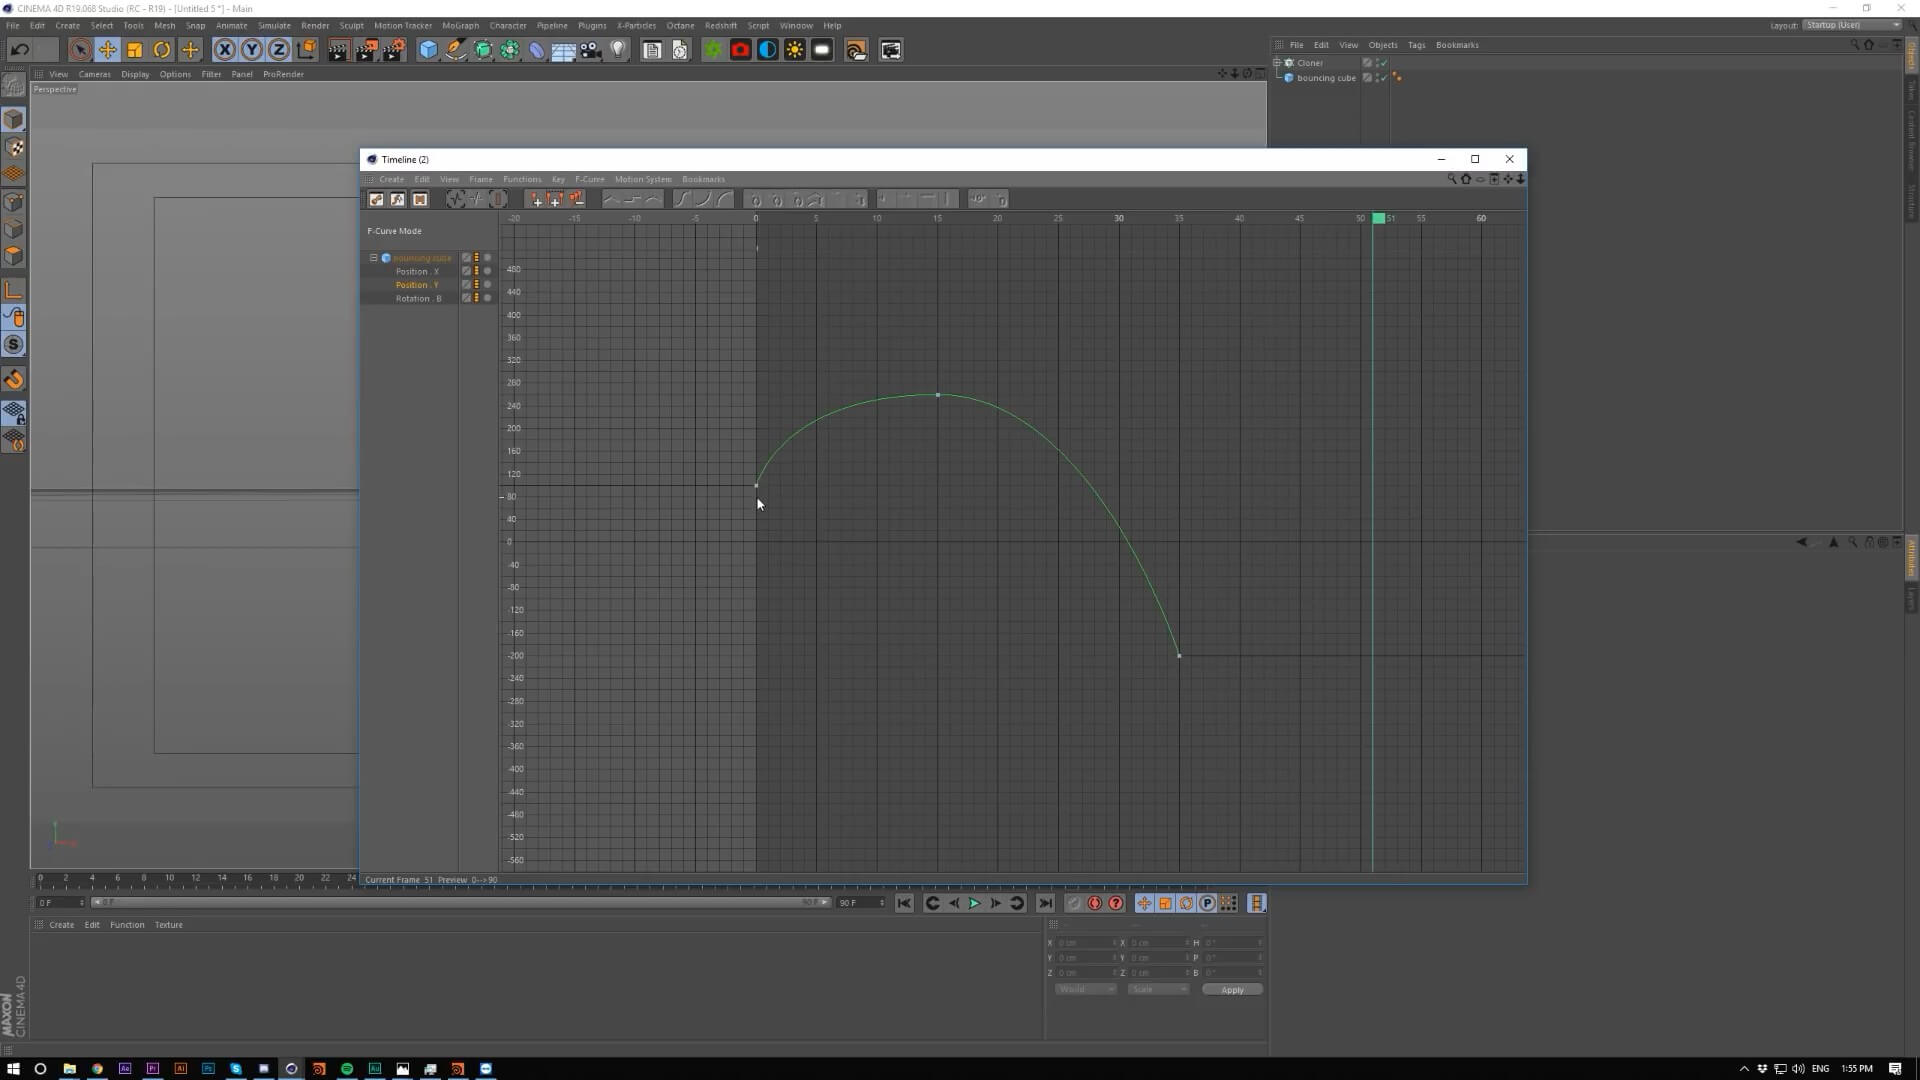Open the Startup (User) layout dropdown
The width and height of the screenshot is (1920, 1080).
tap(1852, 25)
